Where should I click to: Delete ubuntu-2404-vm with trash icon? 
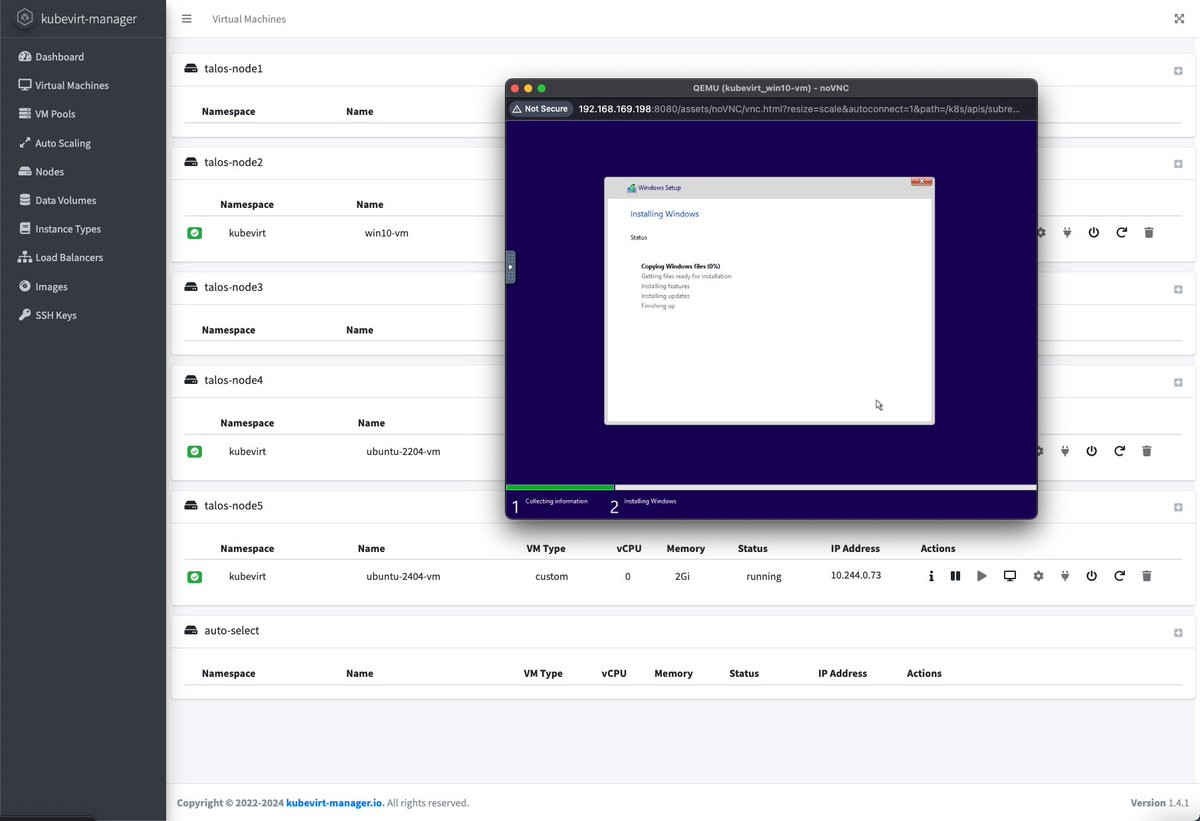tap(1147, 577)
